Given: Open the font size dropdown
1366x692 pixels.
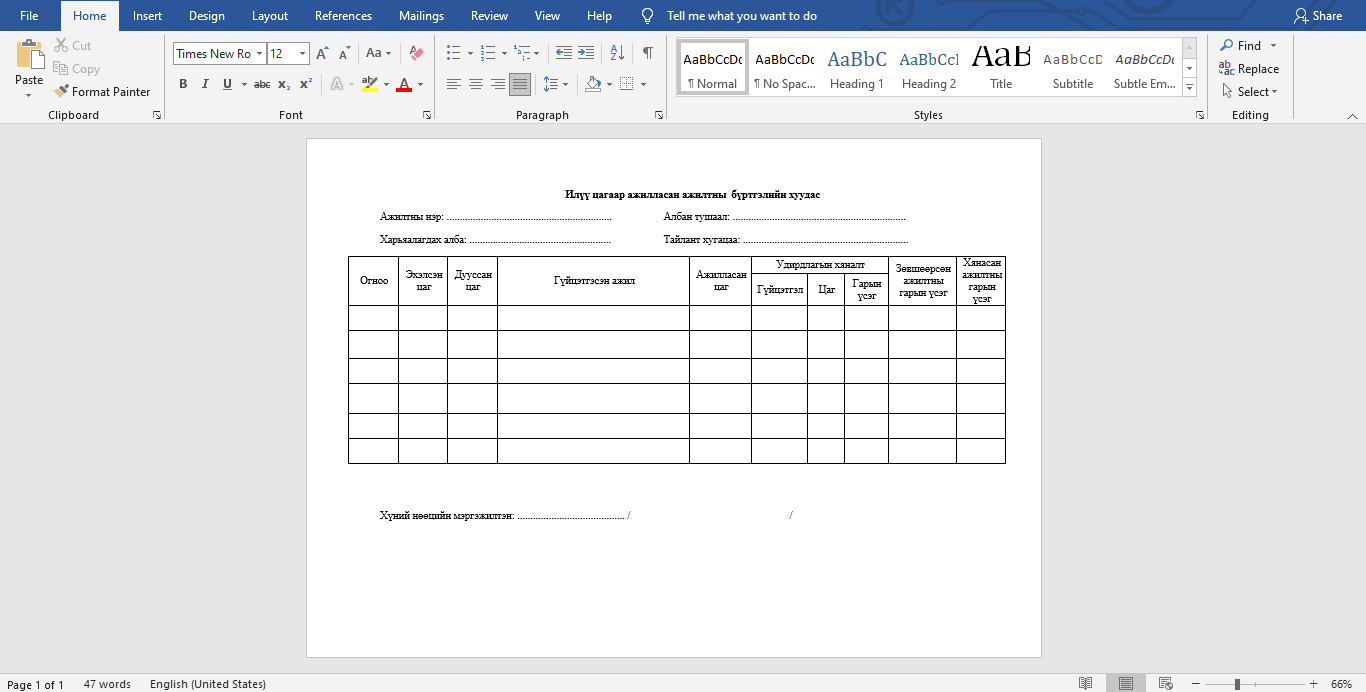Looking at the screenshot, I should (302, 54).
